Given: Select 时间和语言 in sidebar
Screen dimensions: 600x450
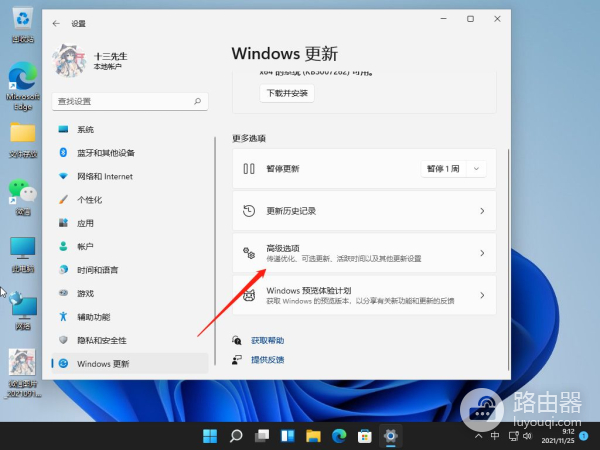Looking at the screenshot, I should pyautogui.click(x=130, y=270).
